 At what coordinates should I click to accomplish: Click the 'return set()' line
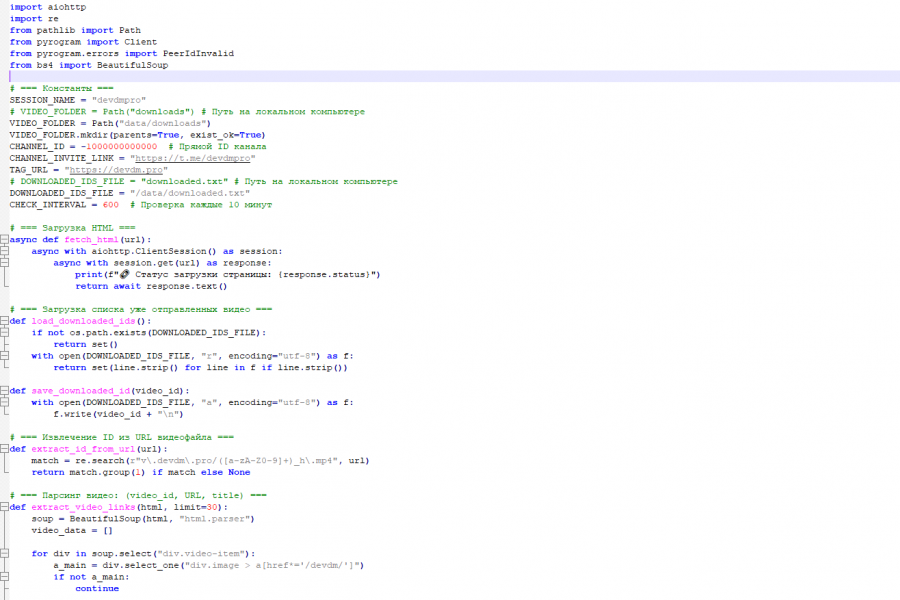(x=86, y=344)
